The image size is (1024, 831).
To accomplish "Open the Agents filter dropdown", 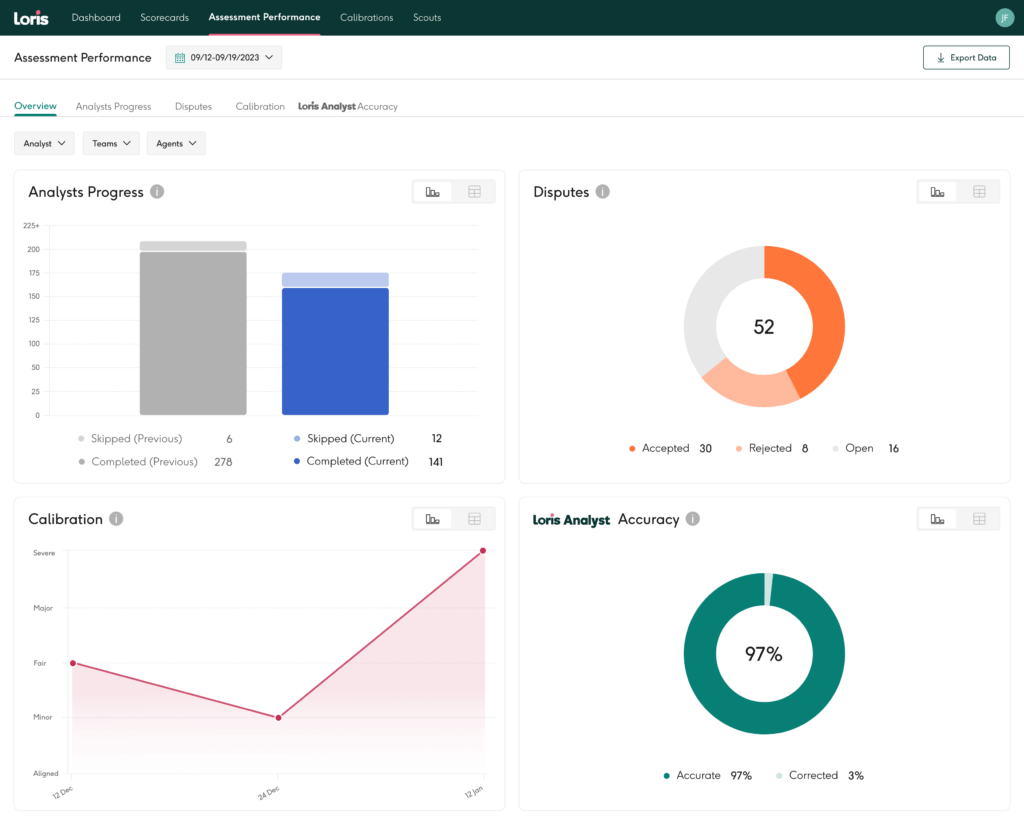I will (175, 143).
